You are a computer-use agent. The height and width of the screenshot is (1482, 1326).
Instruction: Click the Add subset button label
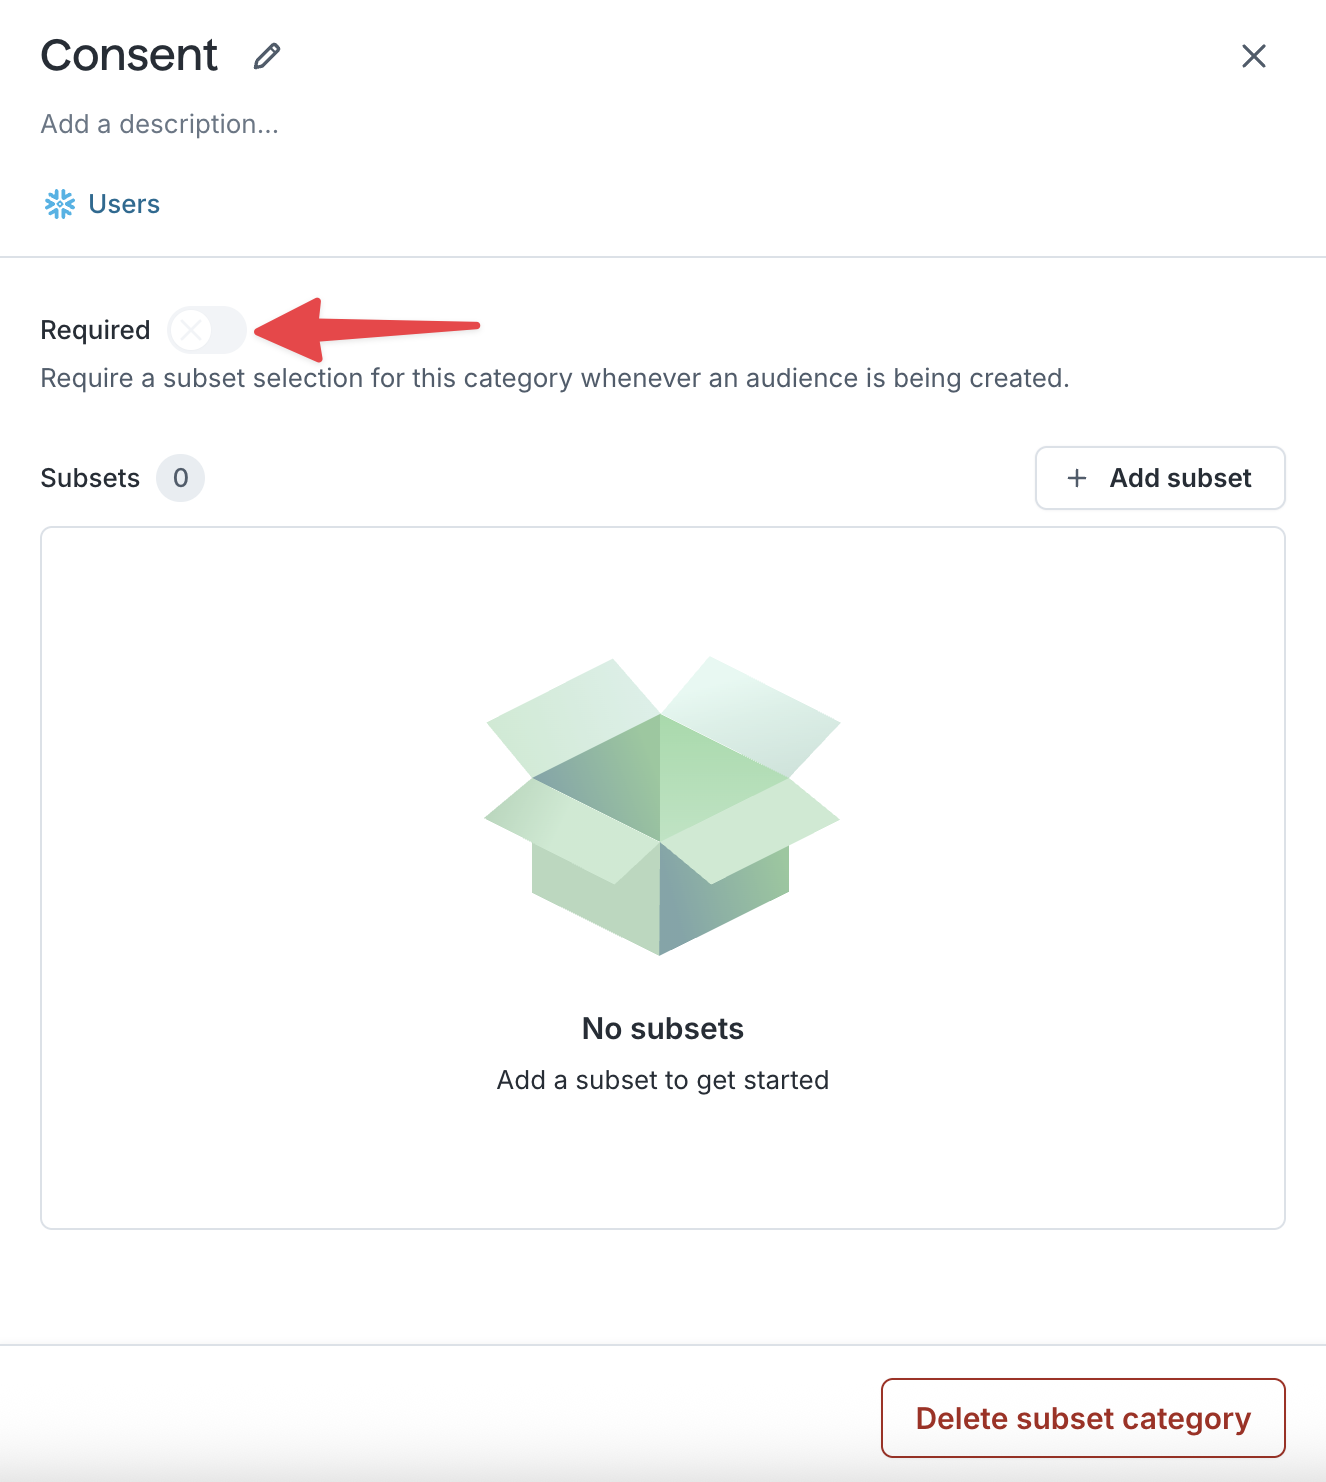1180,478
